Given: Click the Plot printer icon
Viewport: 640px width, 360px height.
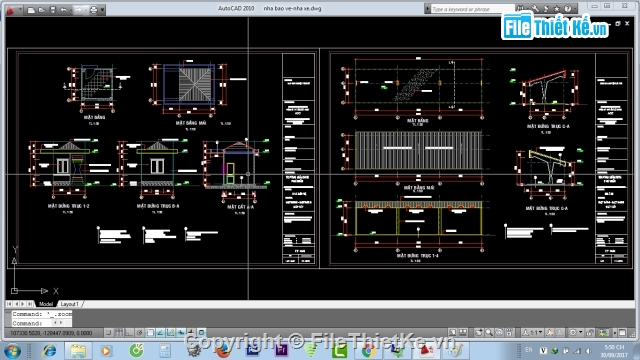Looking at the screenshot, I should (x=93, y=10).
